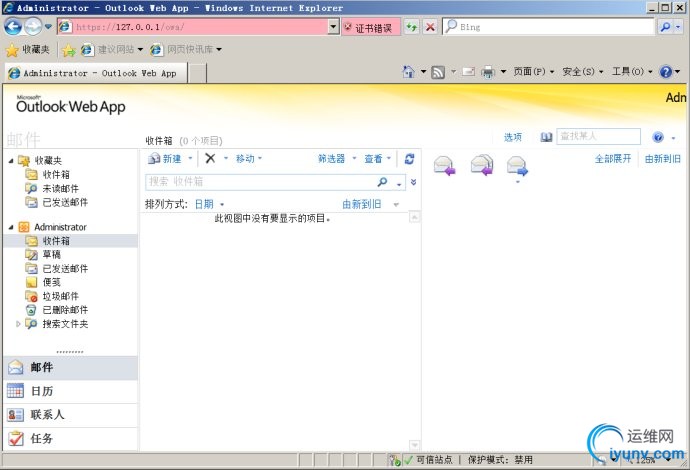690x470 pixels.
Task: Click the Bing search box
Action: [x=549, y=27]
